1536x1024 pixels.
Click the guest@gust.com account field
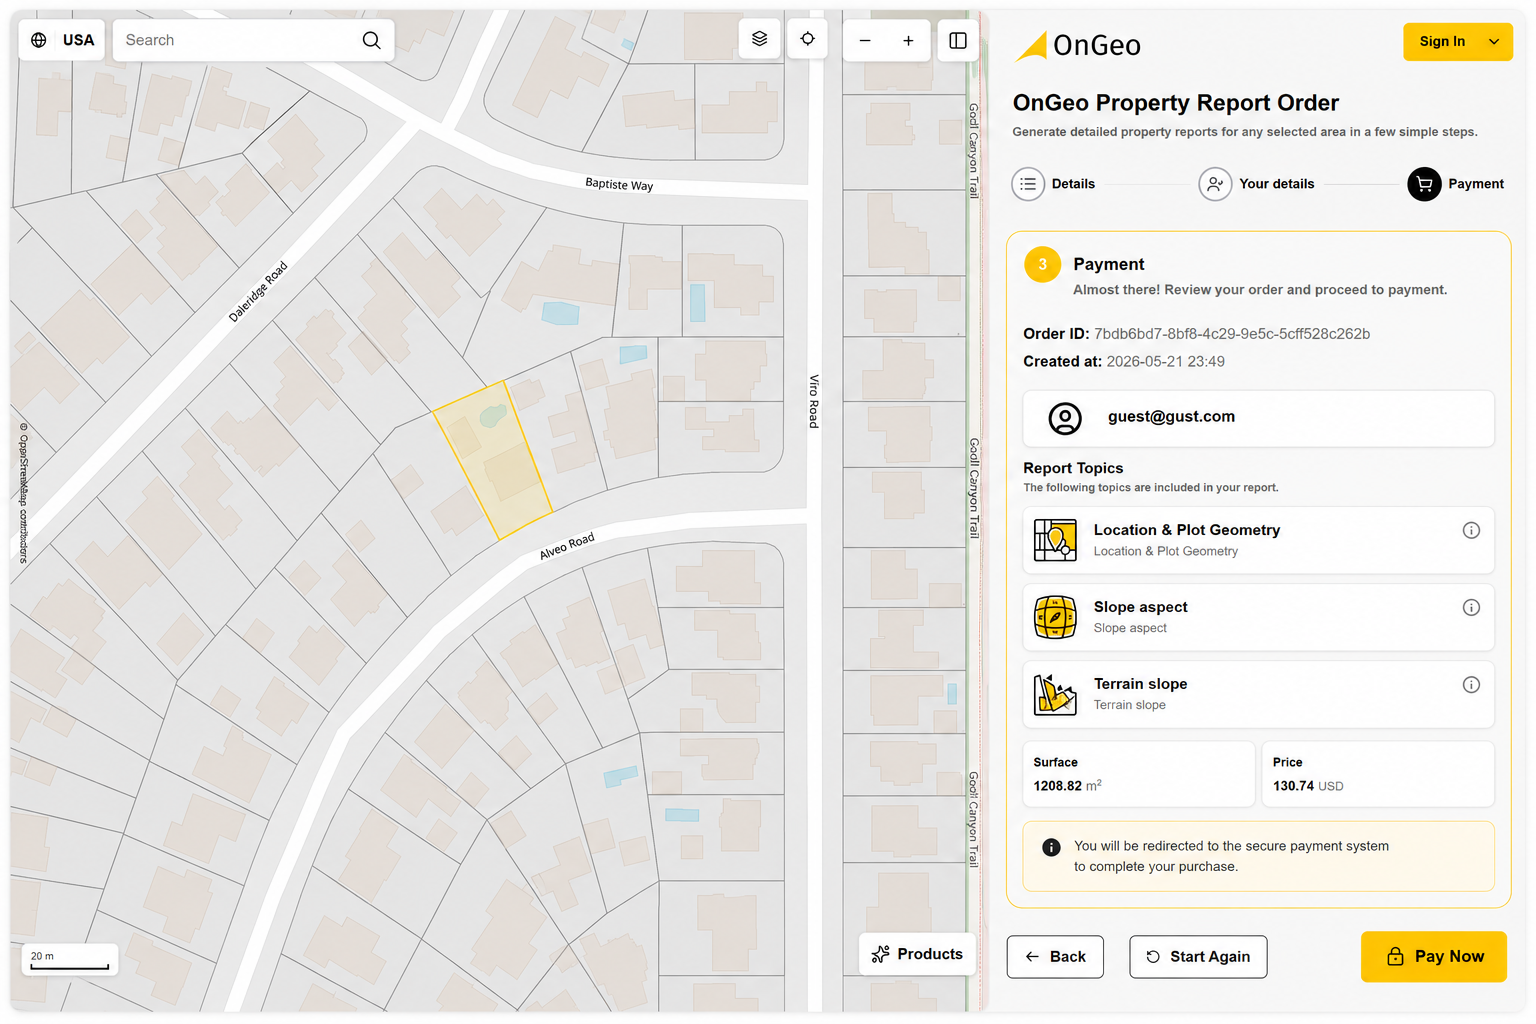coord(1258,418)
